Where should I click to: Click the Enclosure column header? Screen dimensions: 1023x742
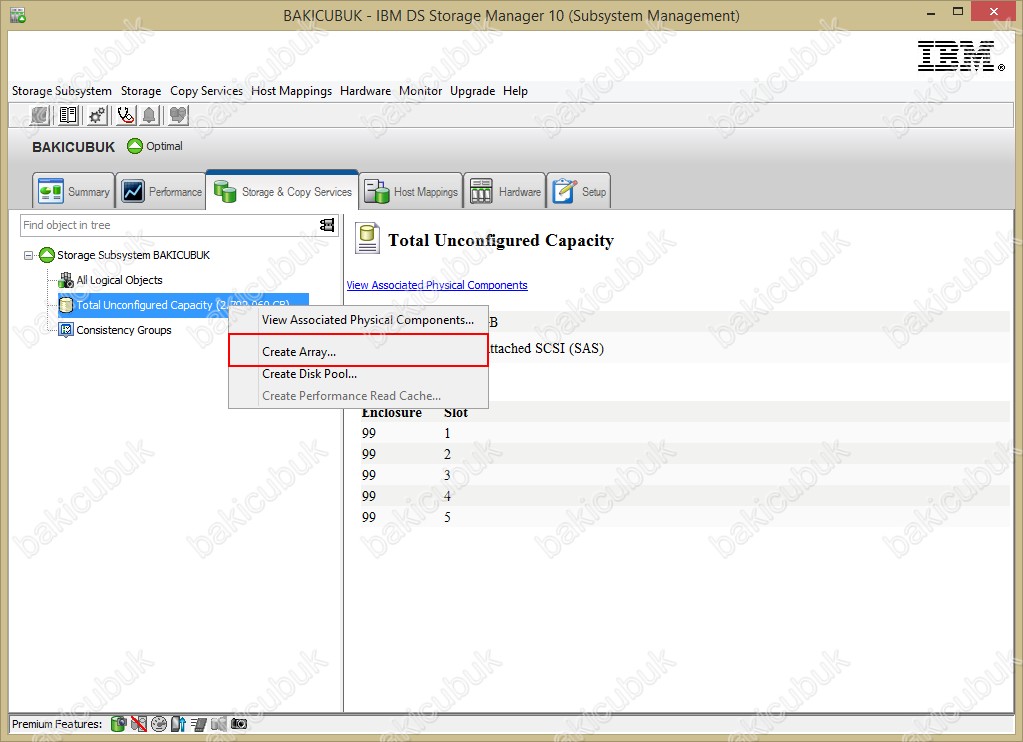pos(391,412)
